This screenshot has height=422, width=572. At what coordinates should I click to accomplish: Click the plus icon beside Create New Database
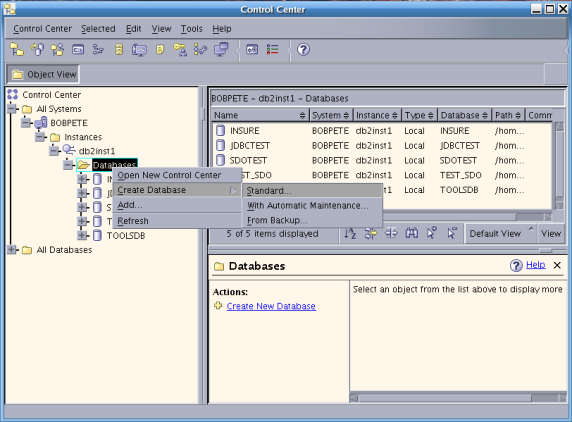click(218, 306)
